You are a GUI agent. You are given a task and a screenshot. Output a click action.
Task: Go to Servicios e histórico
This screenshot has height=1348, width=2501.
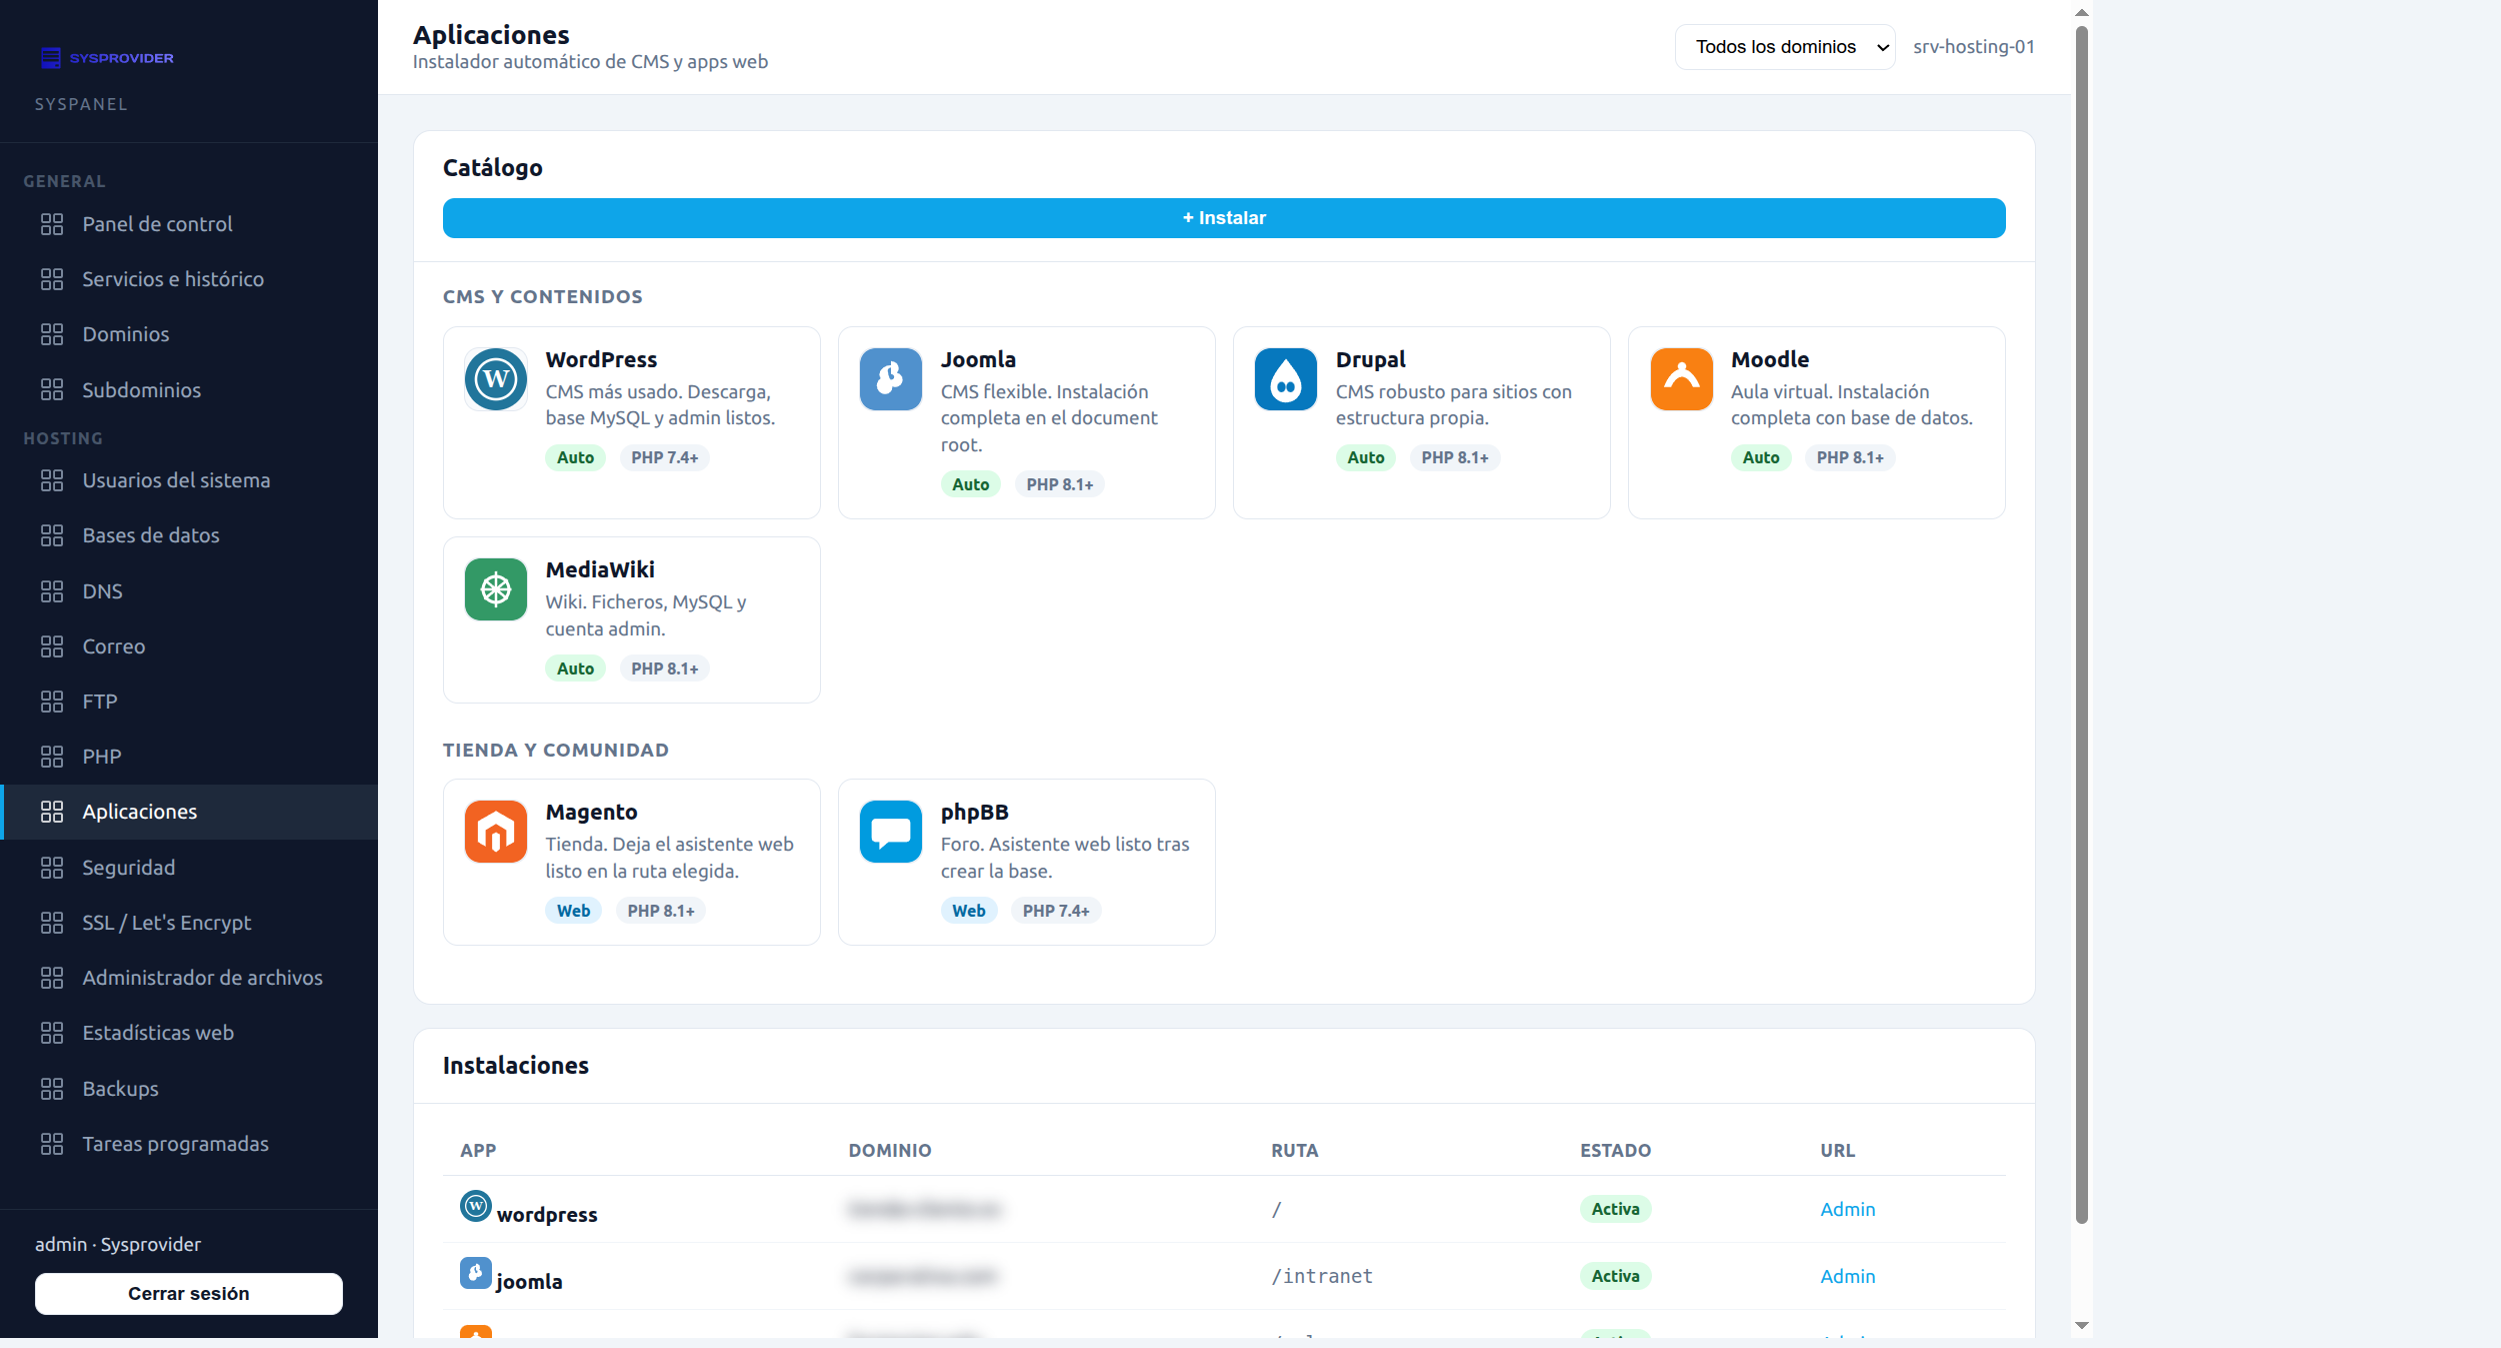[x=189, y=279]
